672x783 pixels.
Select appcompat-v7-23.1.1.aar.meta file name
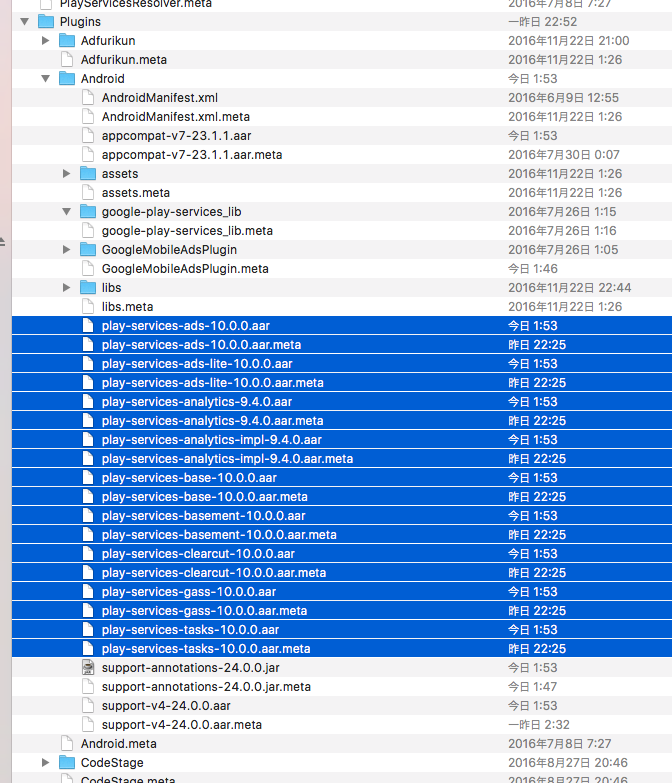coord(192,154)
